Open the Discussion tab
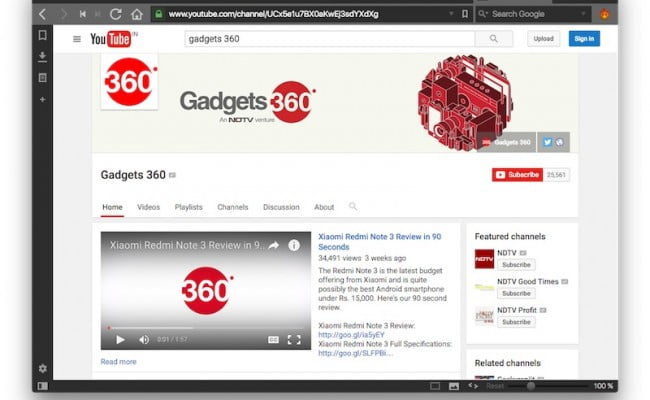This screenshot has width=650, height=400. [x=281, y=207]
